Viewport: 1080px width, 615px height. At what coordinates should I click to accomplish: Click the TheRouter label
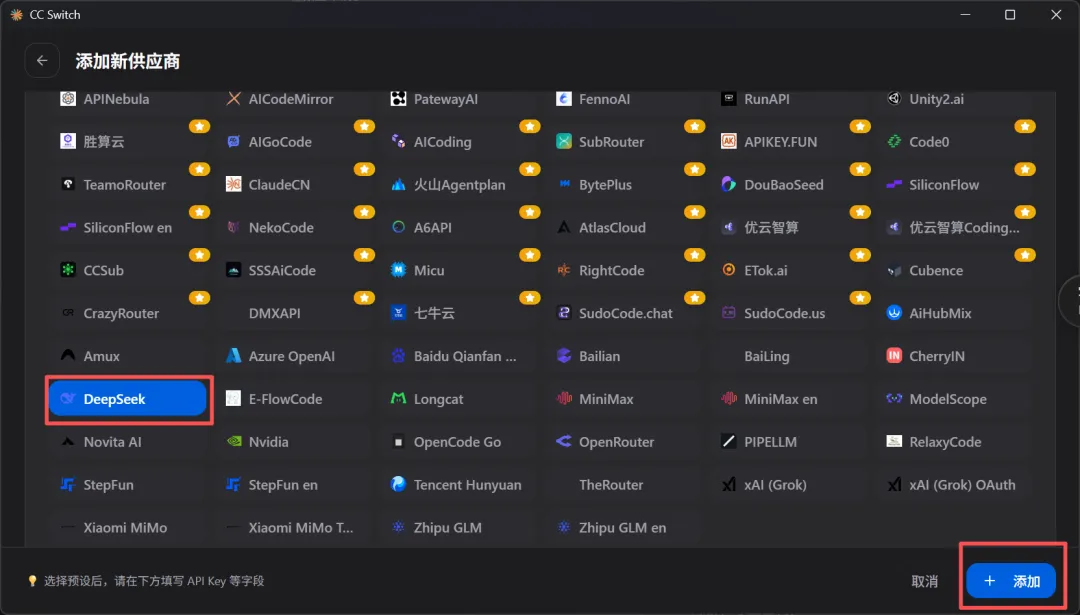coord(611,485)
